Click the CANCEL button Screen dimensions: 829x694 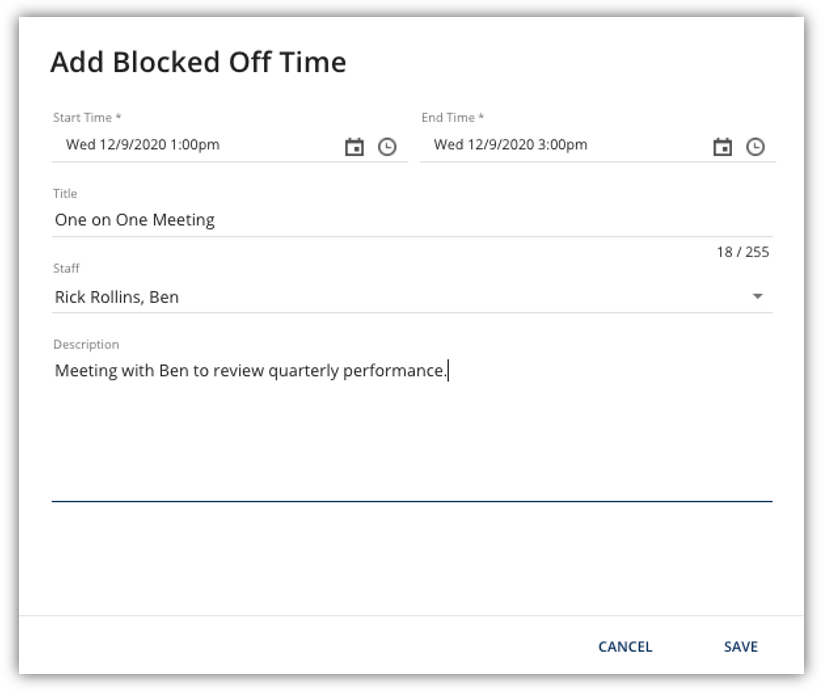pyautogui.click(x=625, y=646)
